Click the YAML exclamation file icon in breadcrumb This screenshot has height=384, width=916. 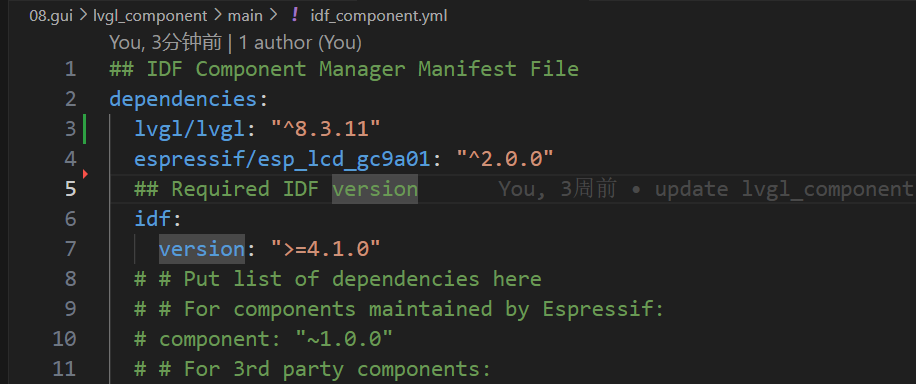(295, 15)
